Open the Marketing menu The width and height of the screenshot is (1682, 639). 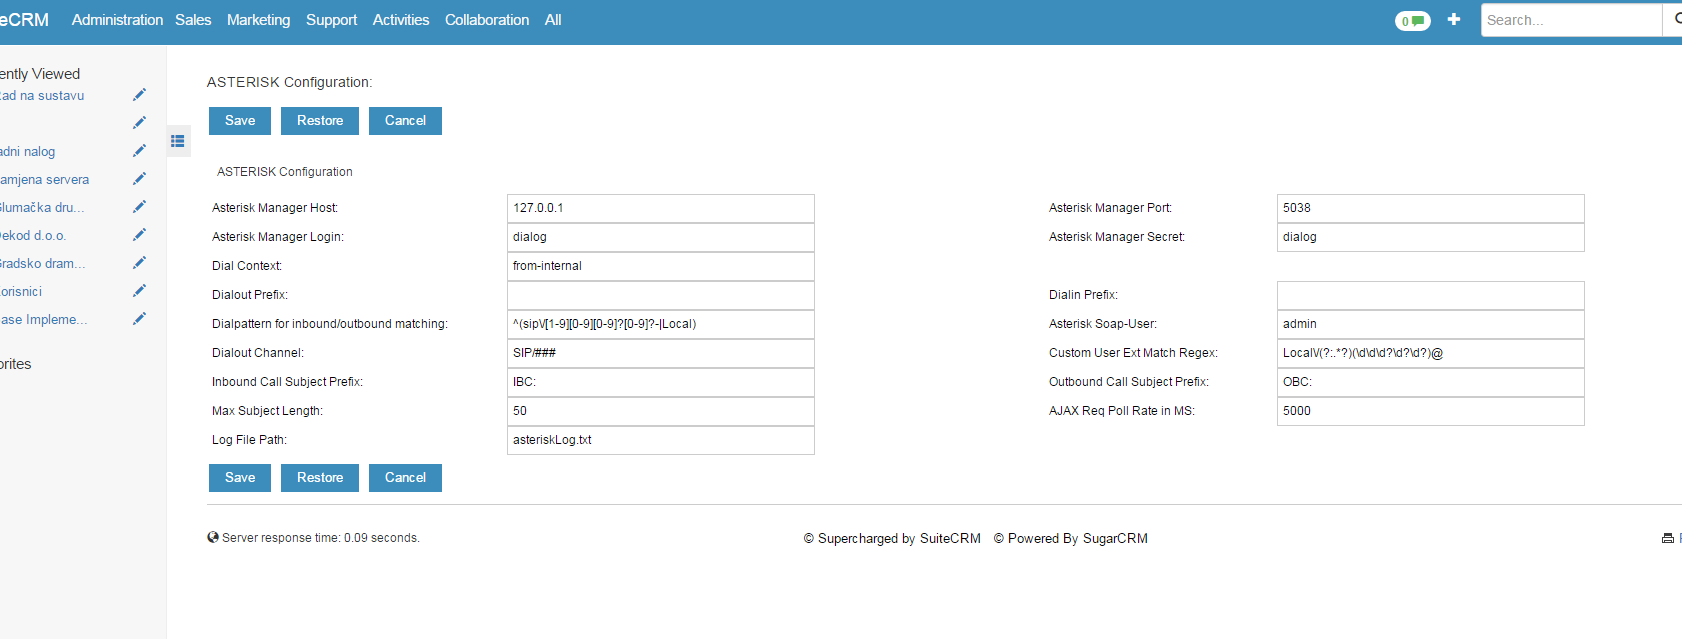pyautogui.click(x=258, y=20)
